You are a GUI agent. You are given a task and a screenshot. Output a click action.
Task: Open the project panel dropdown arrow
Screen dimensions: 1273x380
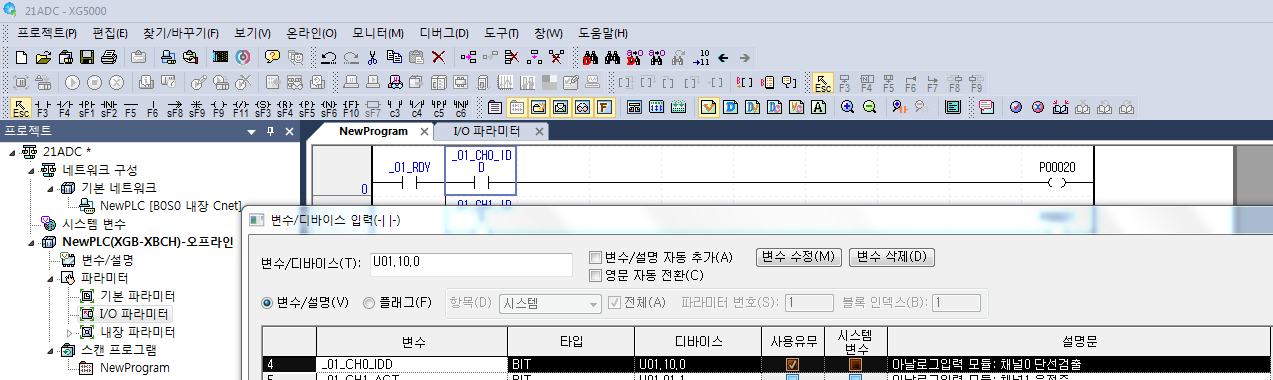coord(251,131)
